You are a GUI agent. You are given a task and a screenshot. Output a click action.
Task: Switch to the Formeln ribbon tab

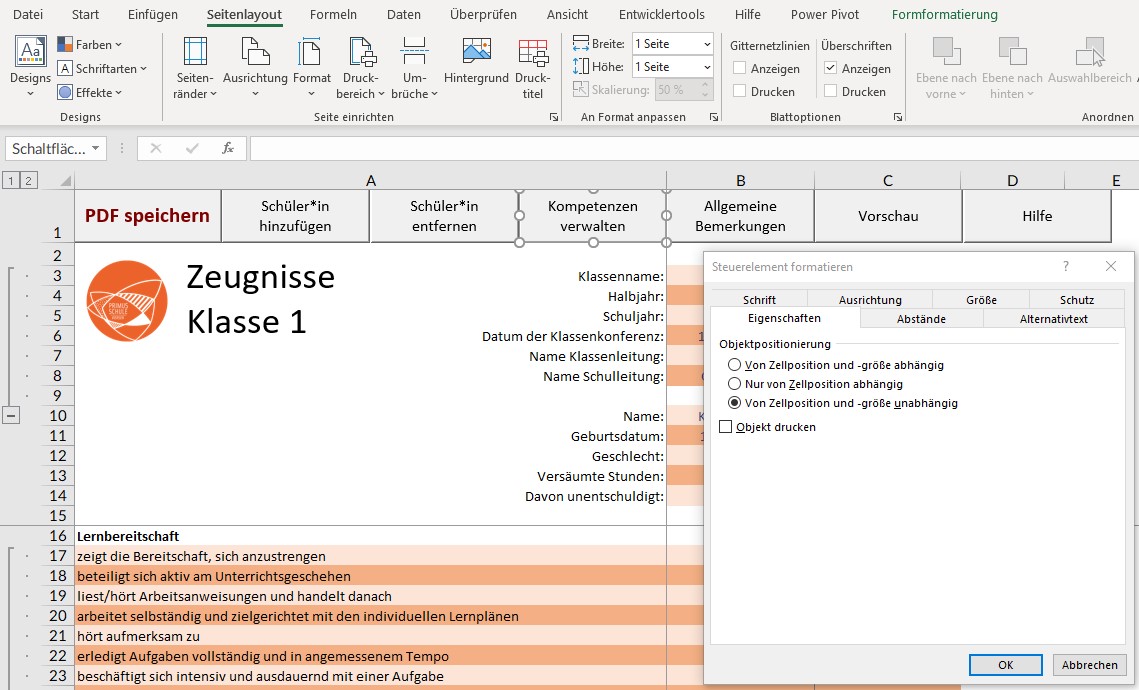click(333, 14)
